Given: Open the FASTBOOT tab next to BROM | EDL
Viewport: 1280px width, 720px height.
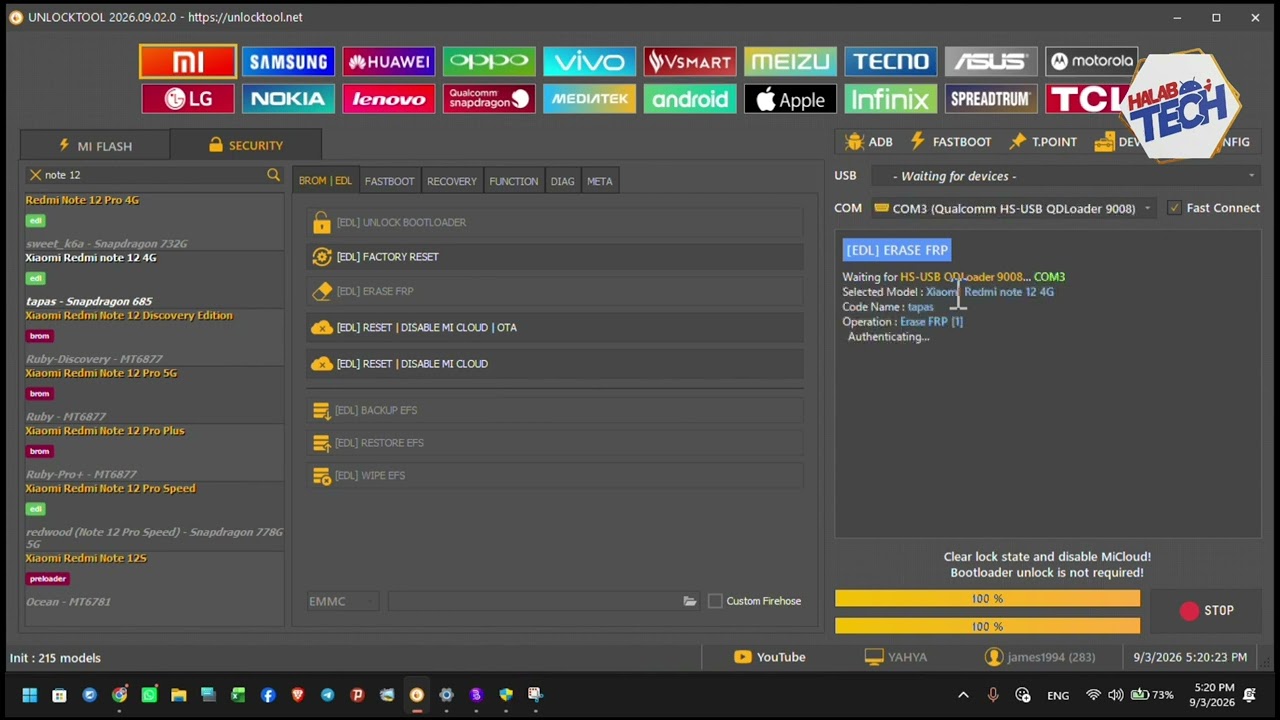Looking at the screenshot, I should click(389, 181).
